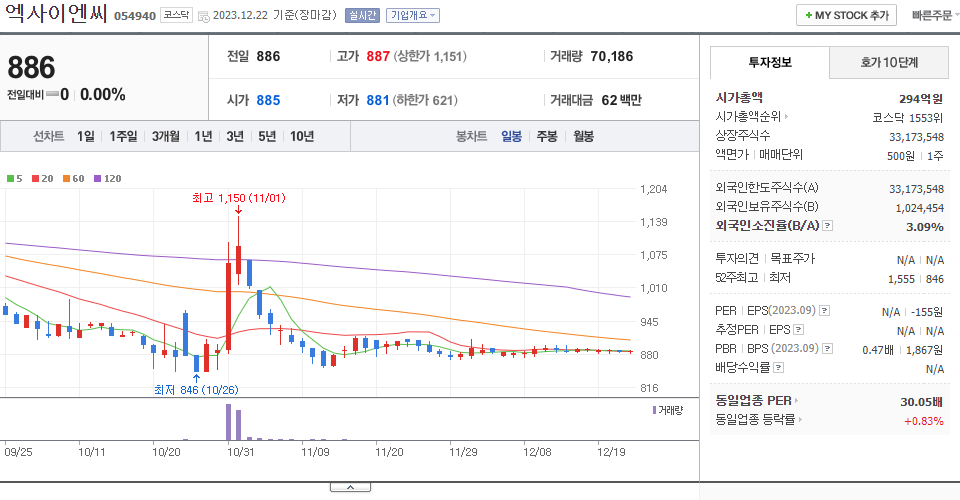960x500 pixels.
Task: Click the 저가 value 881
Action: [378, 100]
